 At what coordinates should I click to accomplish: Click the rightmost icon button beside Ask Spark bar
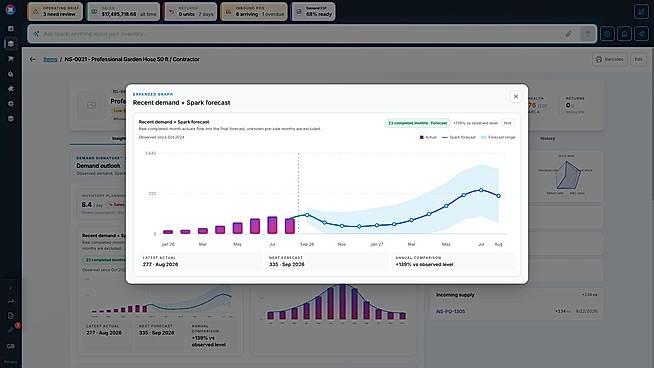pyautogui.click(x=641, y=34)
